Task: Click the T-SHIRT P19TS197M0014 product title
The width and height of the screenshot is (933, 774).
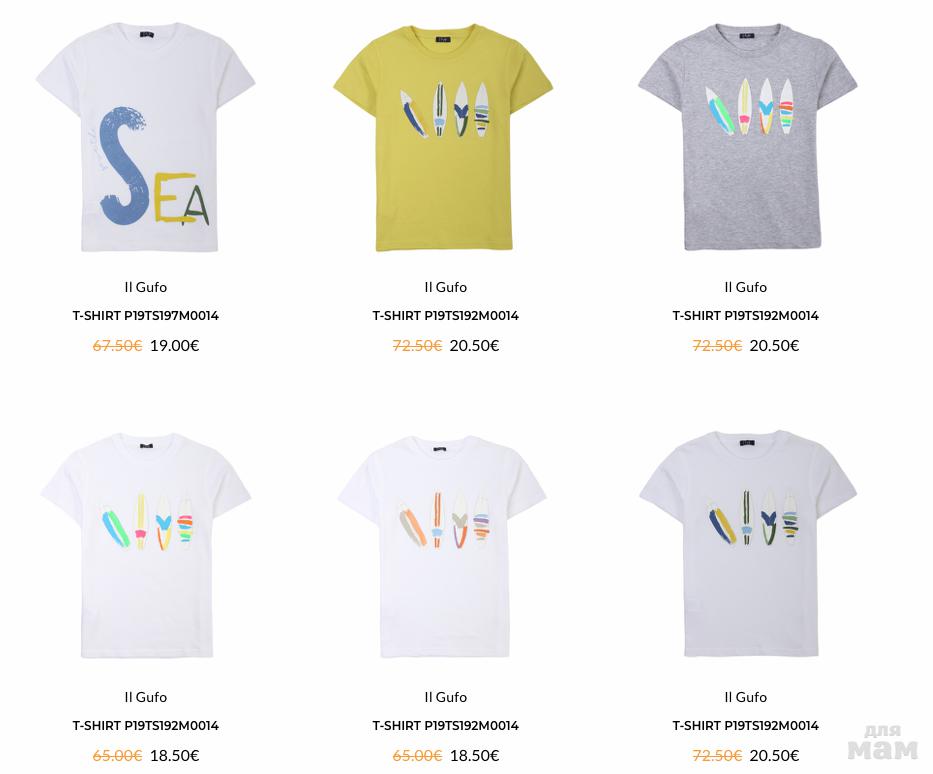Action: click(x=146, y=316)
